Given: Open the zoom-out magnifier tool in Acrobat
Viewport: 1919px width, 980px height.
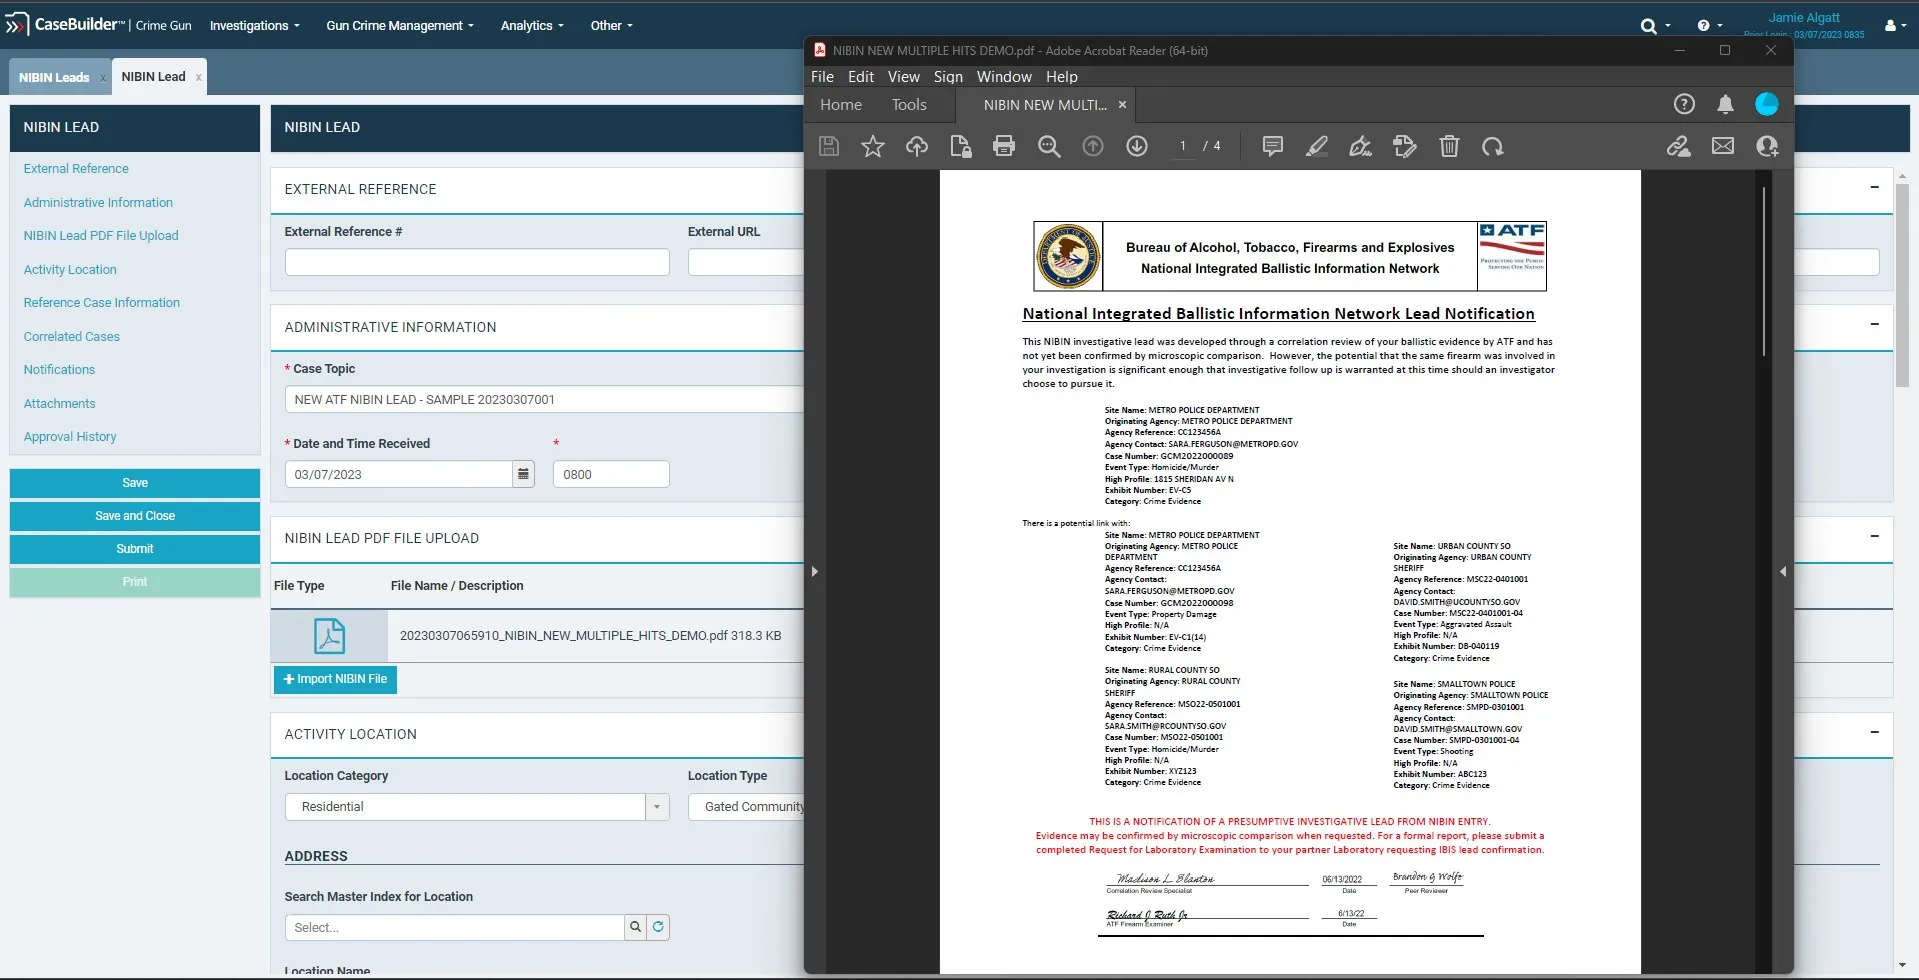Looking at the screenshot, I should [1048, 147].
